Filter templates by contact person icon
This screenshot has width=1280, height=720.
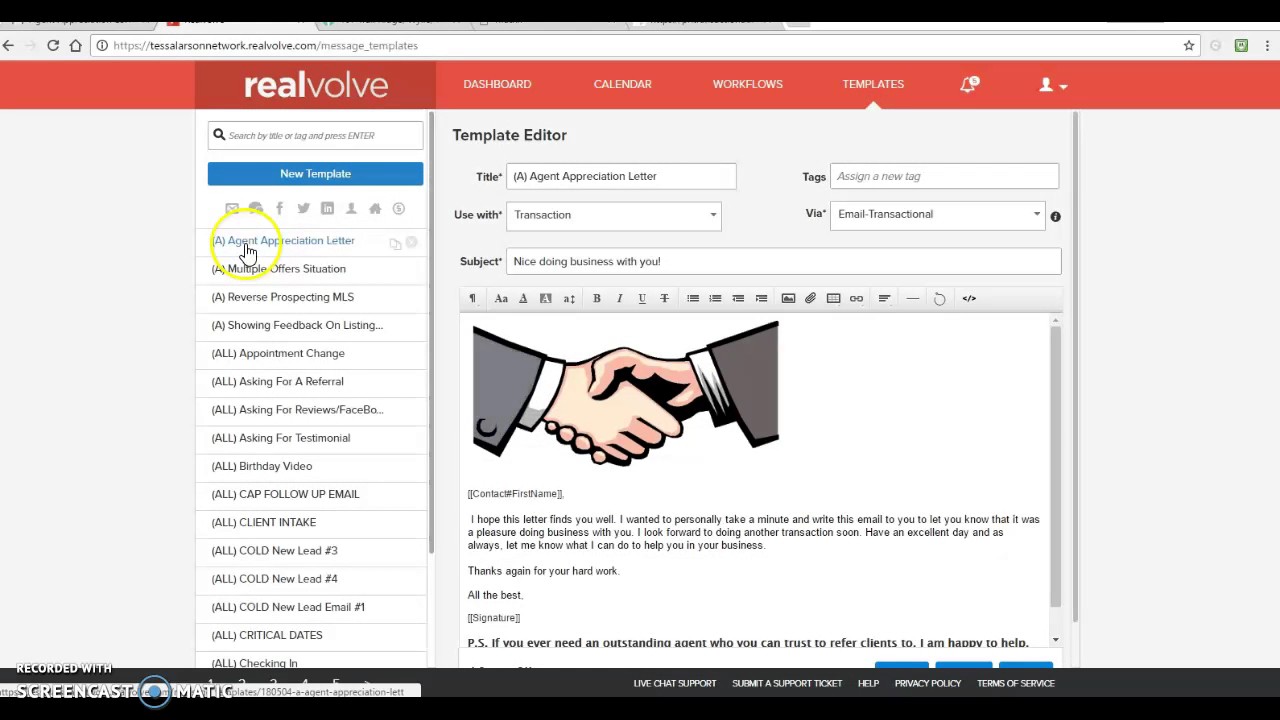351,208
